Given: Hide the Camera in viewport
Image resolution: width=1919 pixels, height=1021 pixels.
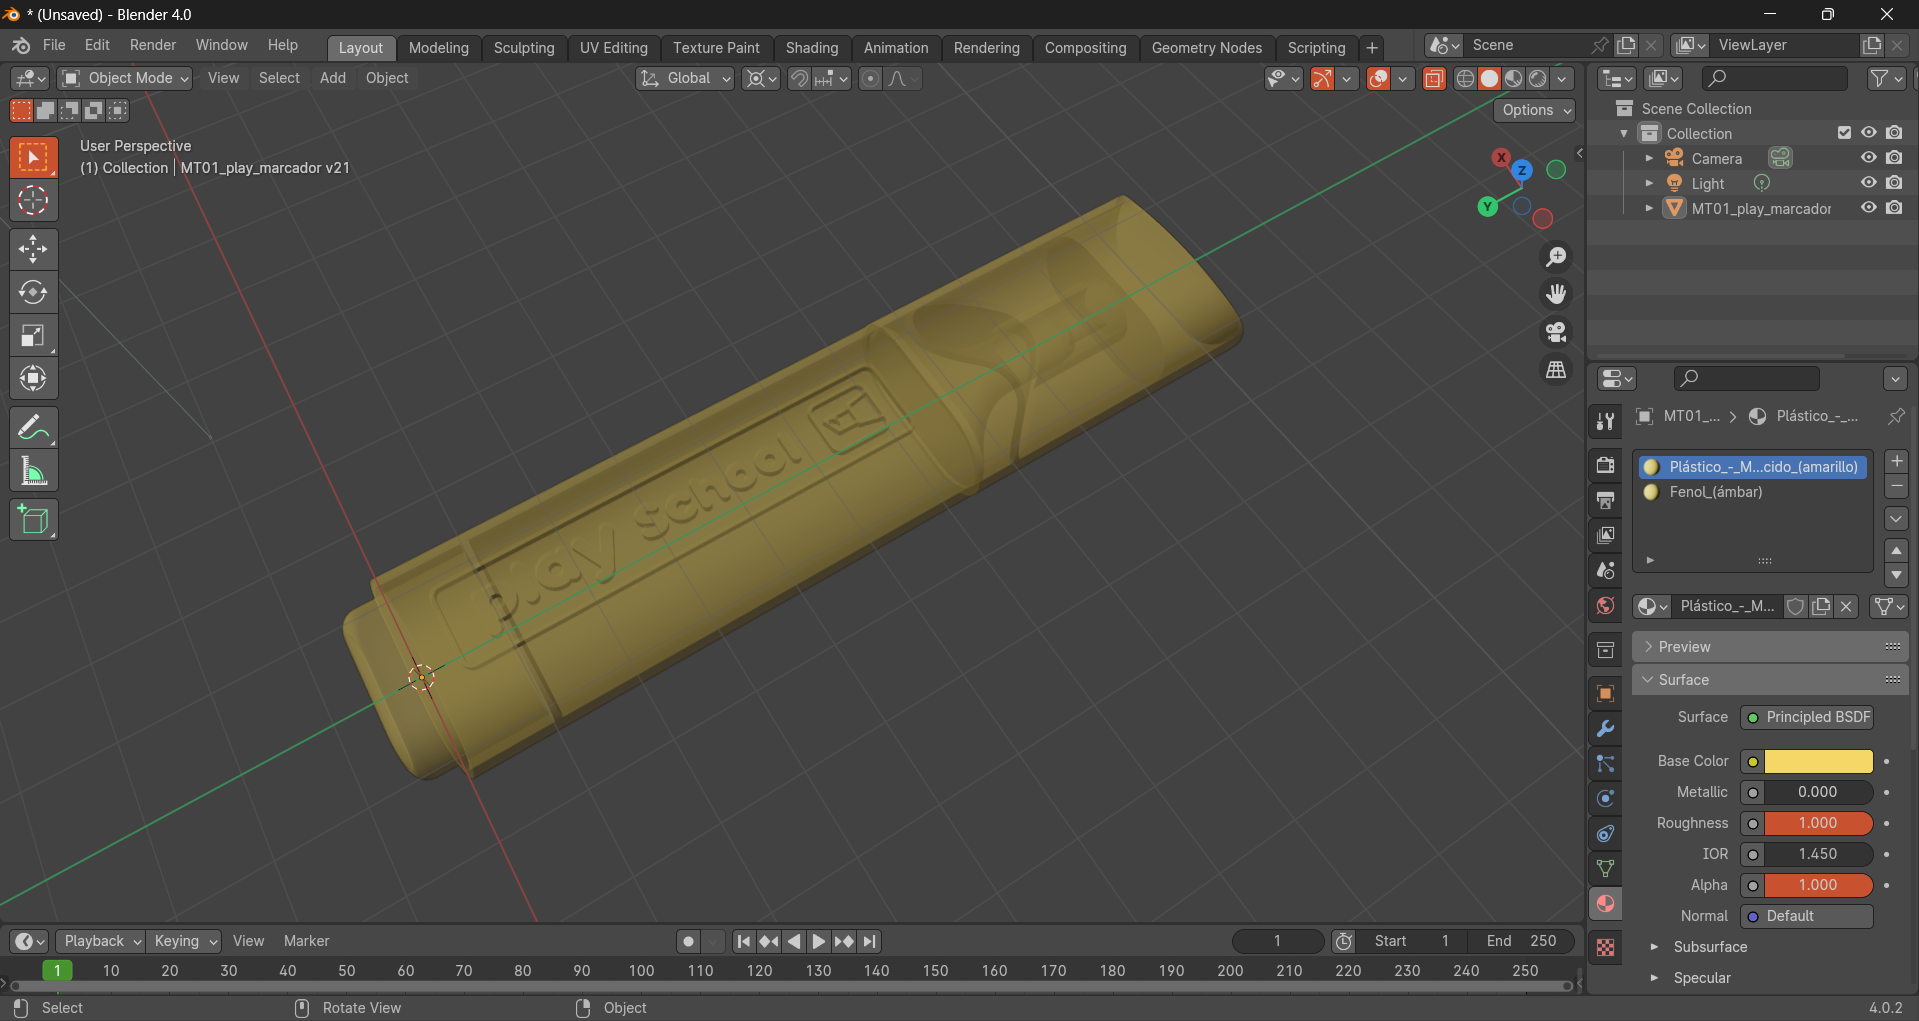Looking at the screenshot, I should (1868, 158).
